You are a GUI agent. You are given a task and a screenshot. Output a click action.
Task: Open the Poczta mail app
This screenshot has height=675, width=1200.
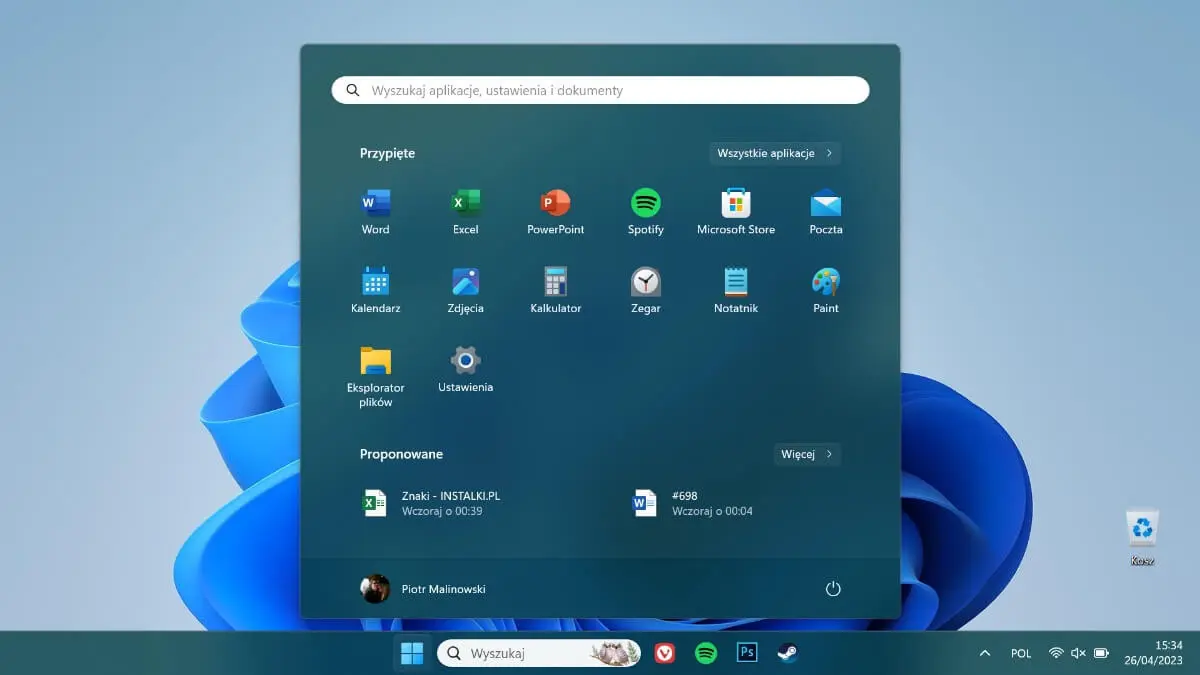click(825, 205)
